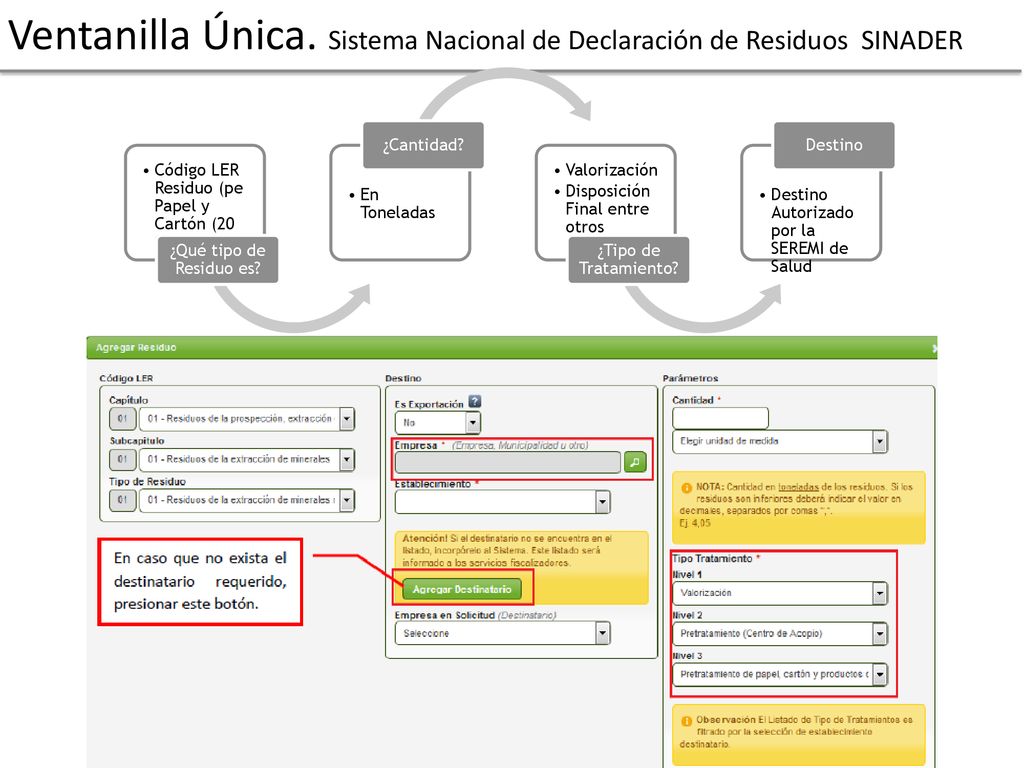Click the '¿Cantidad?' gray label box
The height and width of the screenshot is (768, 1024).
pos(423,145)
